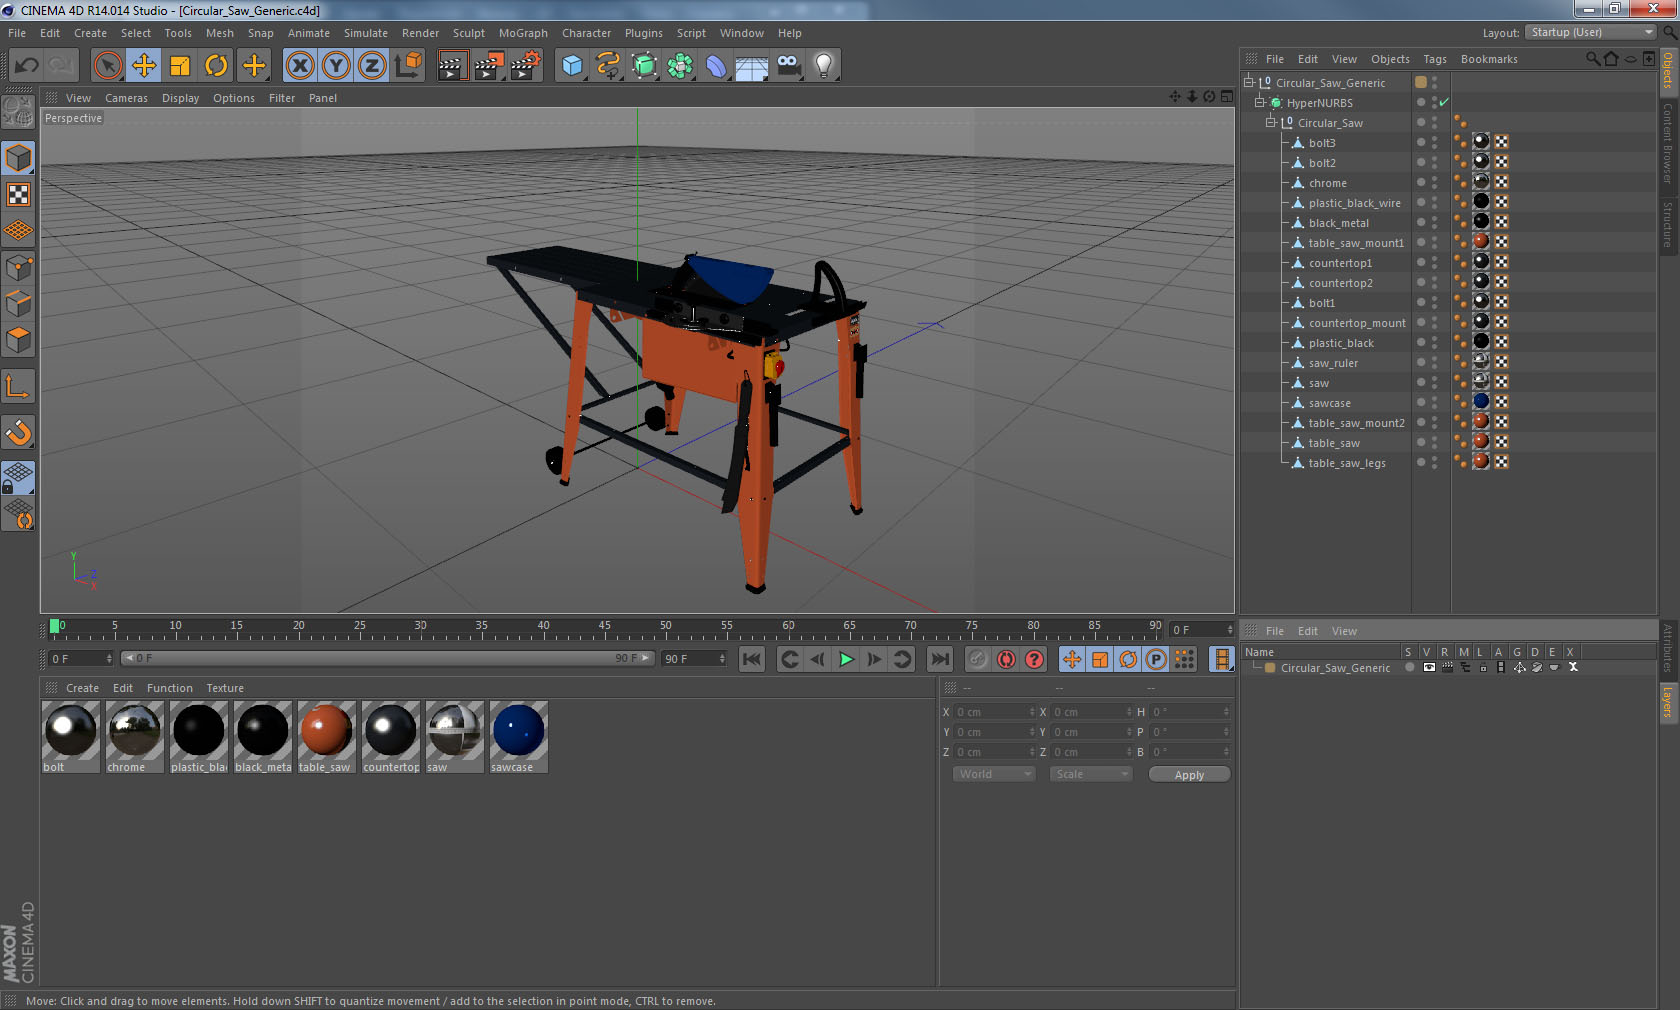Click the Circular_Saw_Generic layer color swatch
Viewport: 1680px width, 1010px height.
coord(1270,668)
